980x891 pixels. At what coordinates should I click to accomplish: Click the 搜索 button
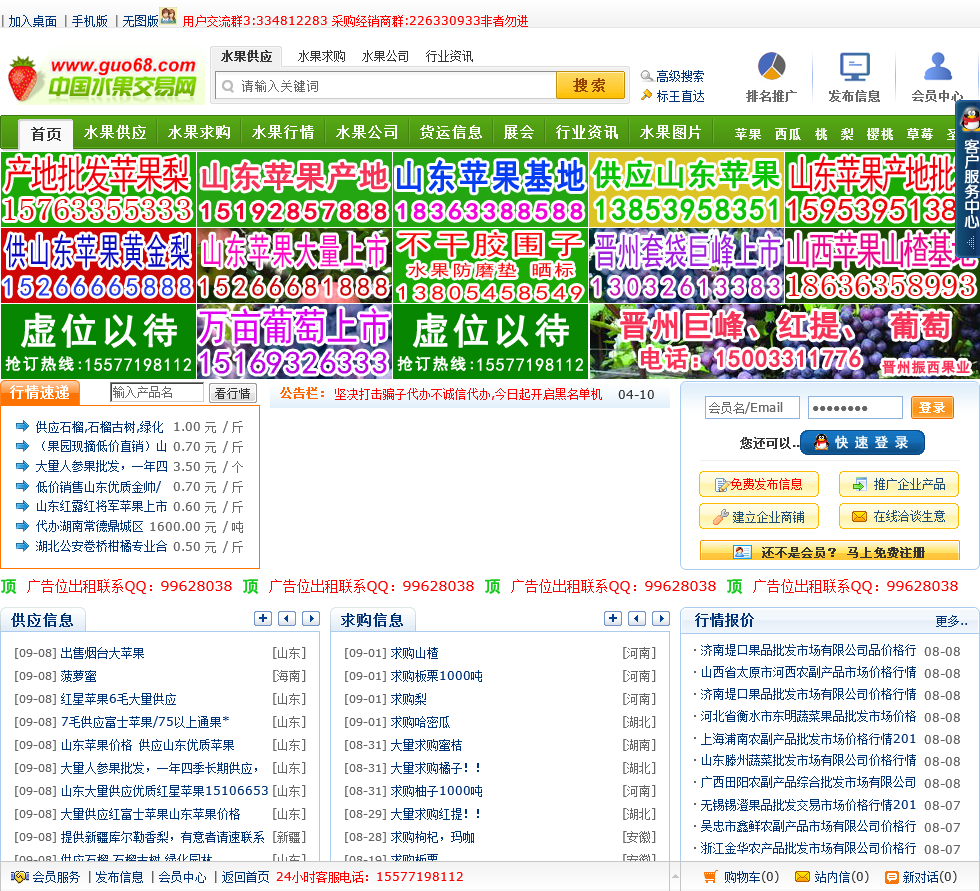click(x=589, y=85)
